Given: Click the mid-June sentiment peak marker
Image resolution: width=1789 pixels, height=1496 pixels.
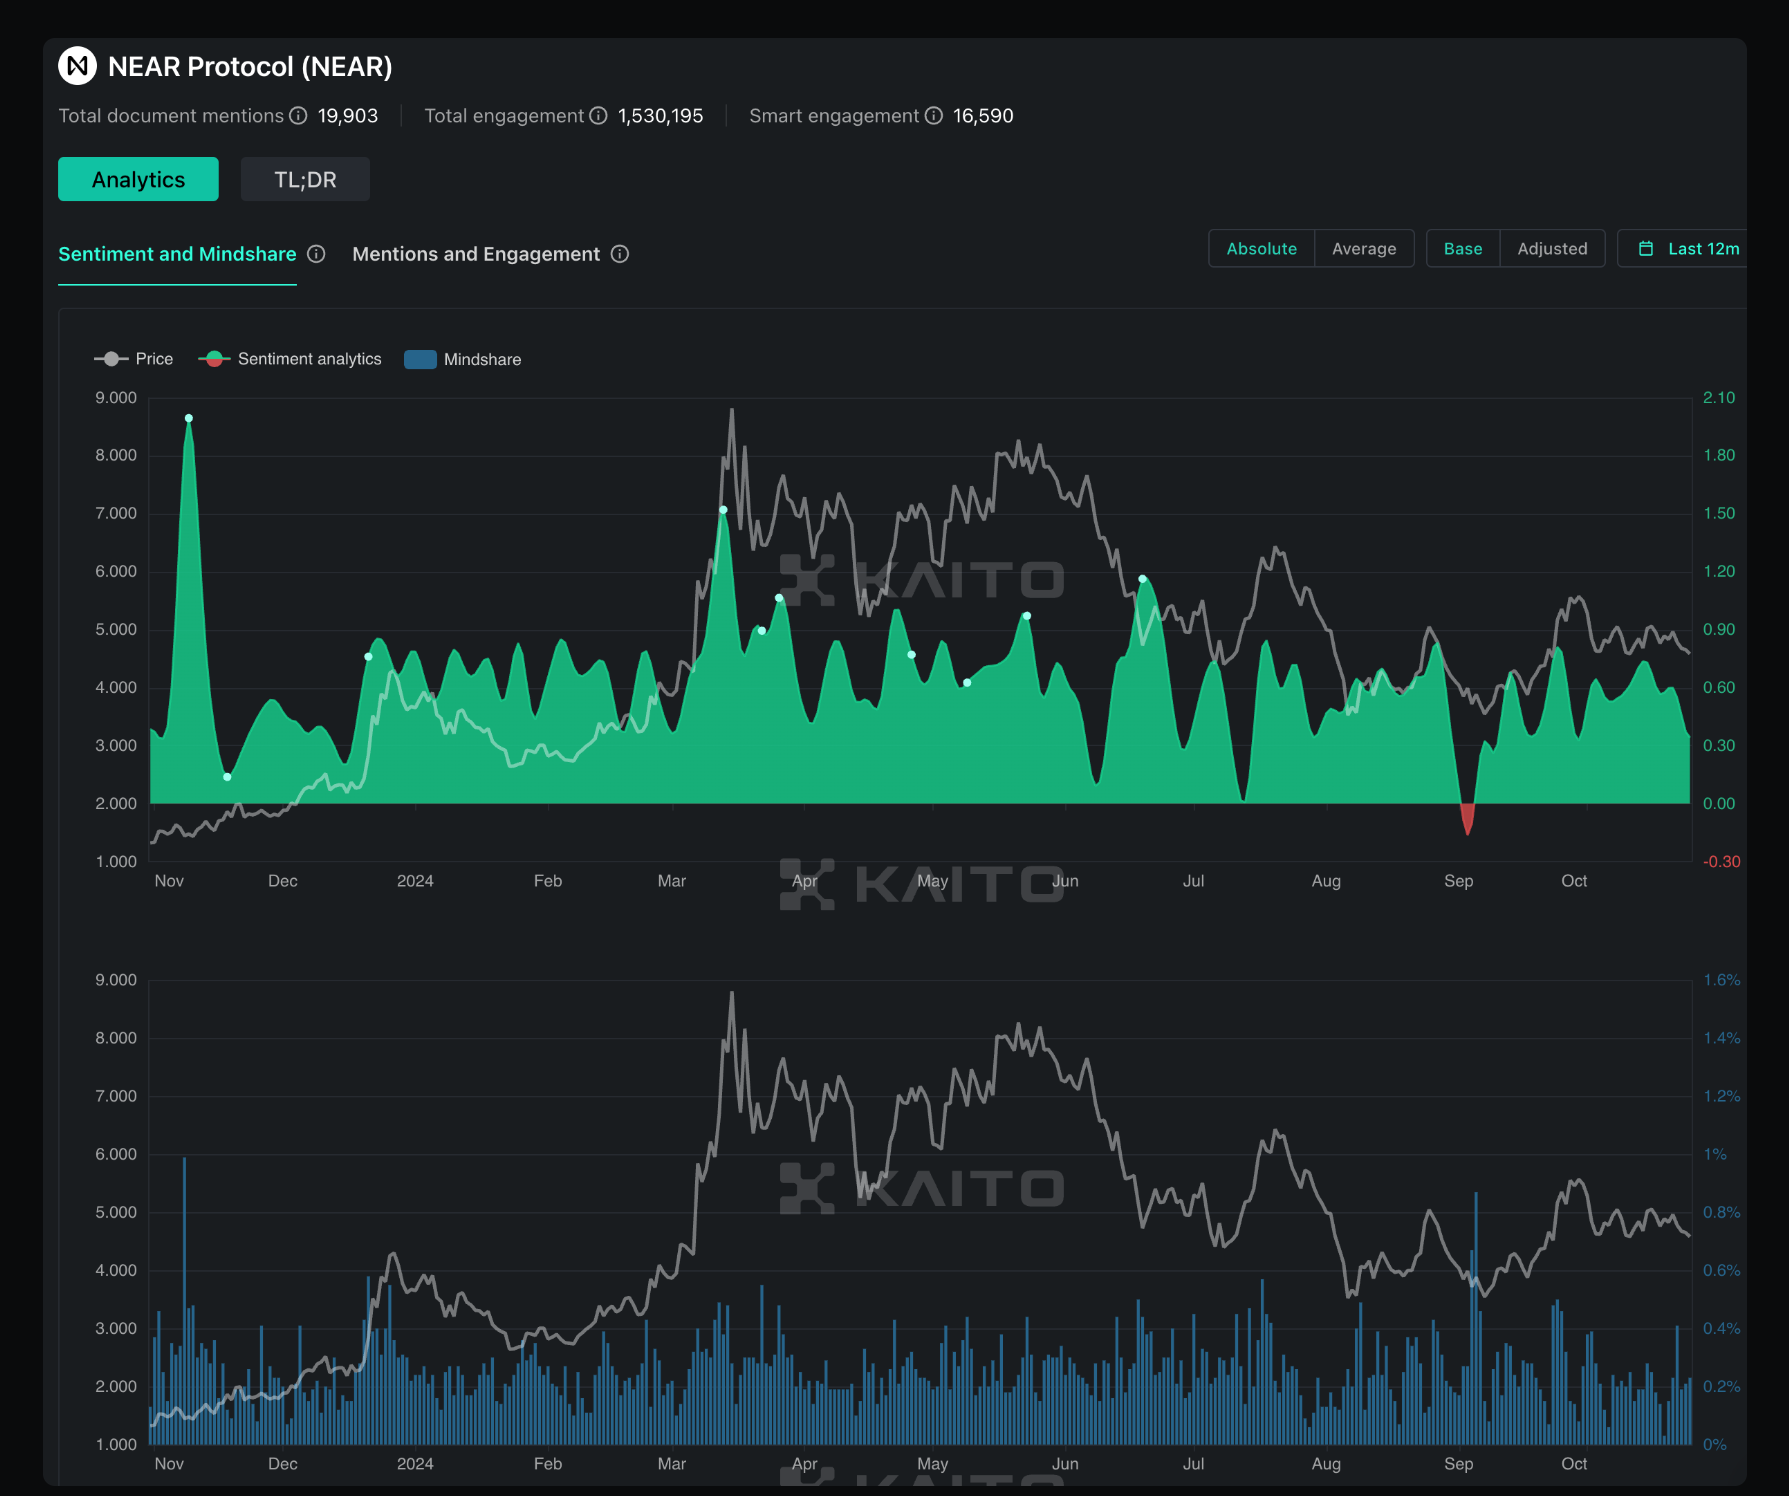Looking at the screenshot, I should coord(1142,579).
